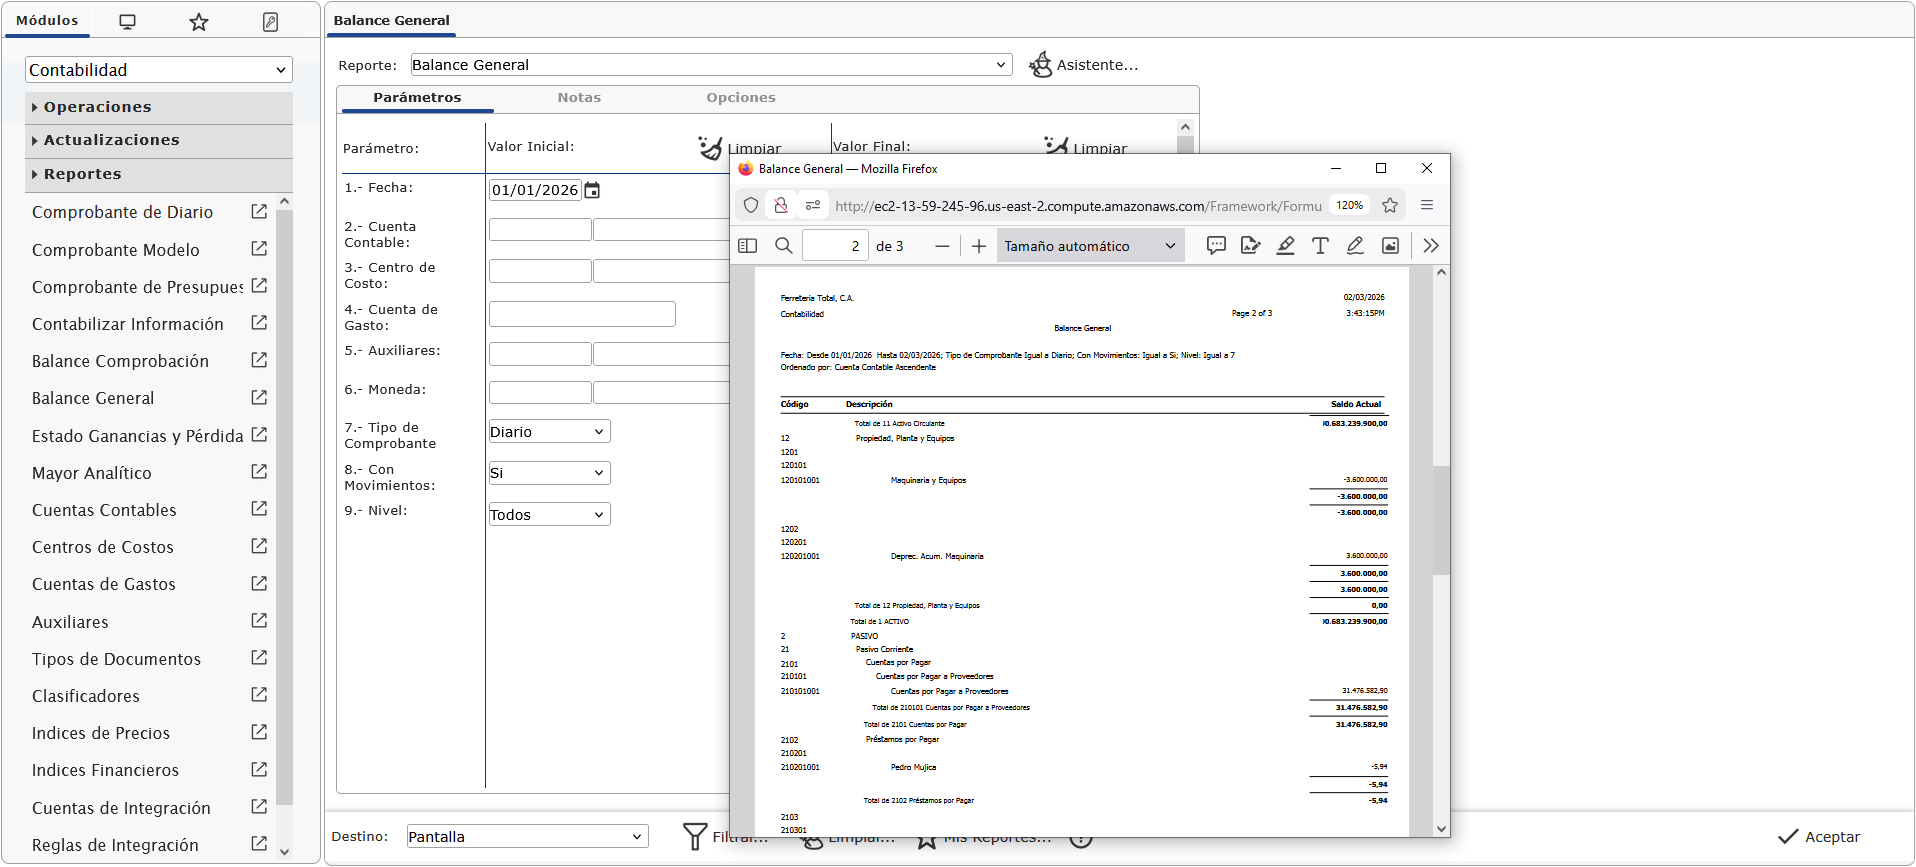This screenshot has width=1916, height=867.
Task: Open the Tamaño automático zoom dropdown
Action: (1089, 246)
